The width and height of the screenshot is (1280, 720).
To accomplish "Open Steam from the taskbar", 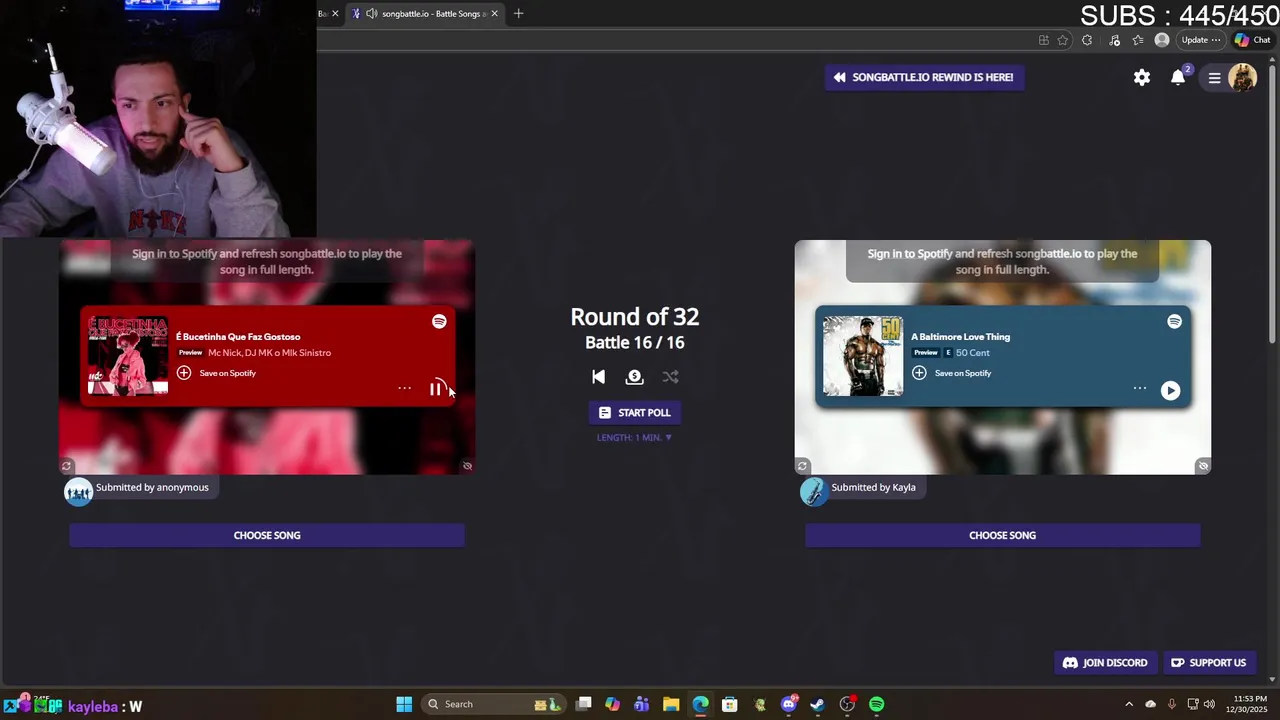I will point(817,704).
